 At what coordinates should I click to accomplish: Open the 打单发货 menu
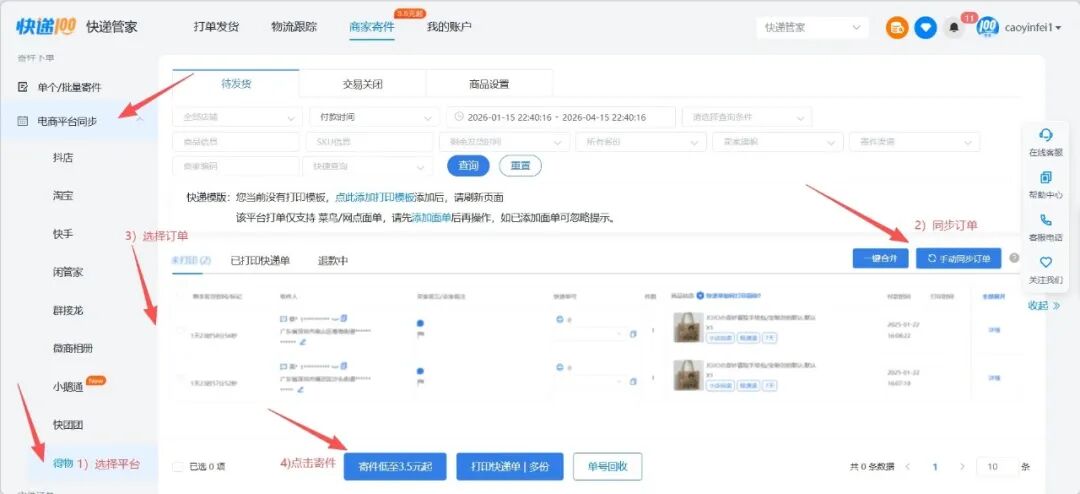[x=216, y=27]
